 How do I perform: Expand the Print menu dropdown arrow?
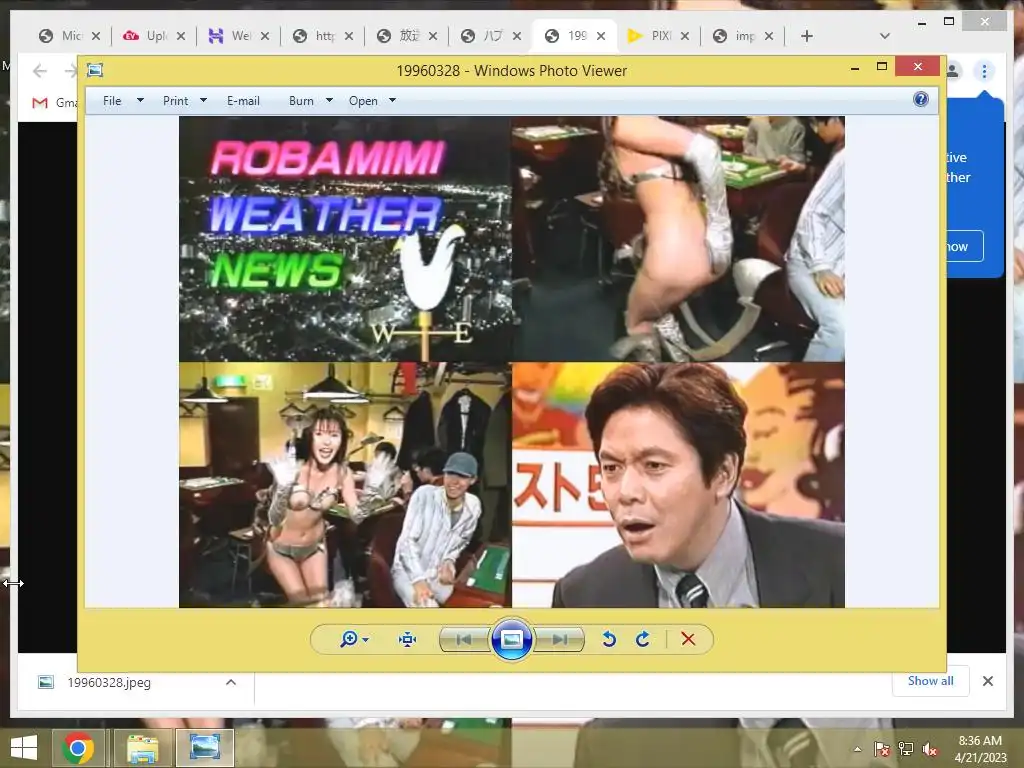click(x=203, y=101)
